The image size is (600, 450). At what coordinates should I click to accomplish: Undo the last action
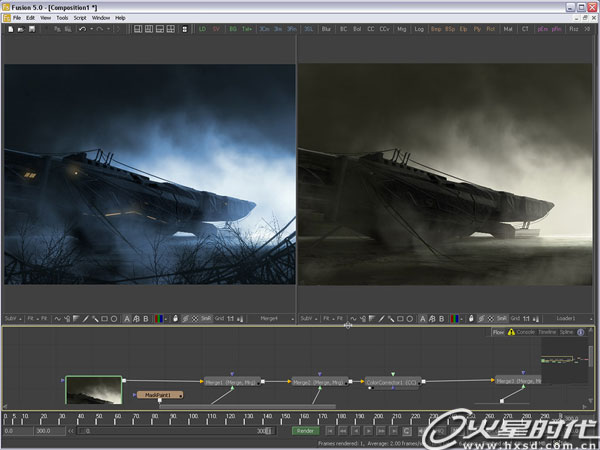pos(82,29)
